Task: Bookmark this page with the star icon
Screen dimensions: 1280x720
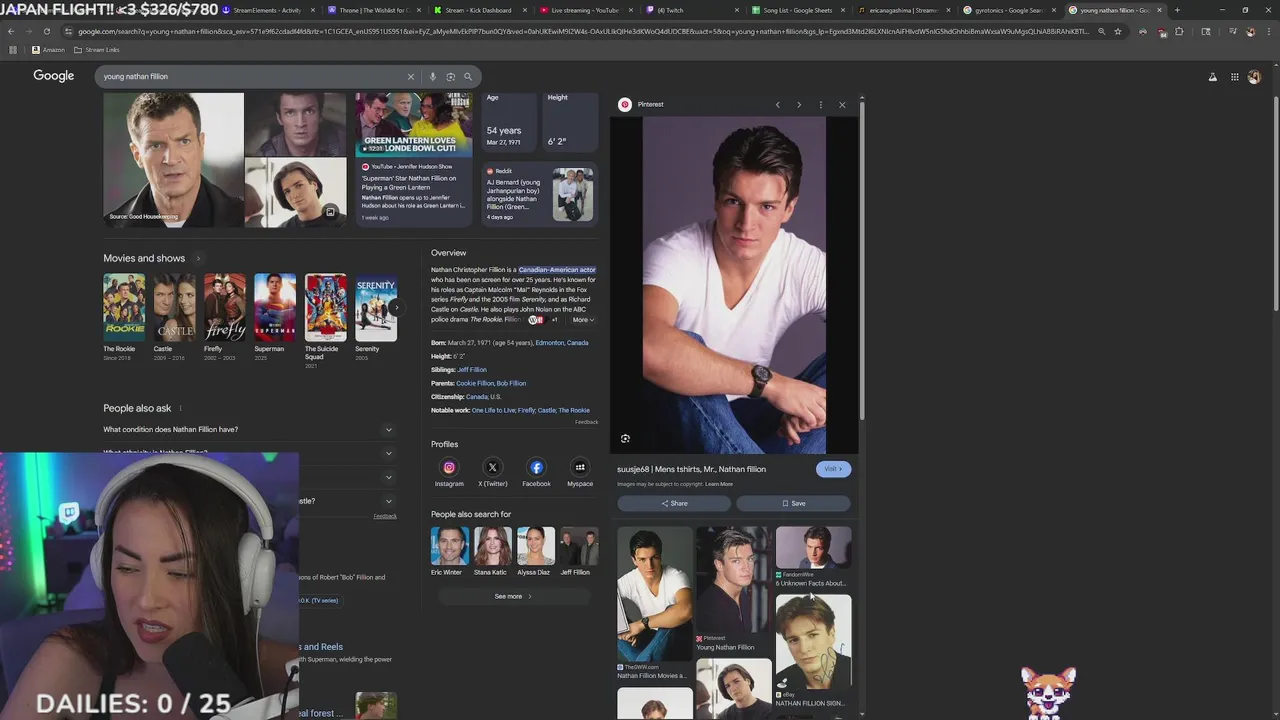Action: coord(1118,31)
